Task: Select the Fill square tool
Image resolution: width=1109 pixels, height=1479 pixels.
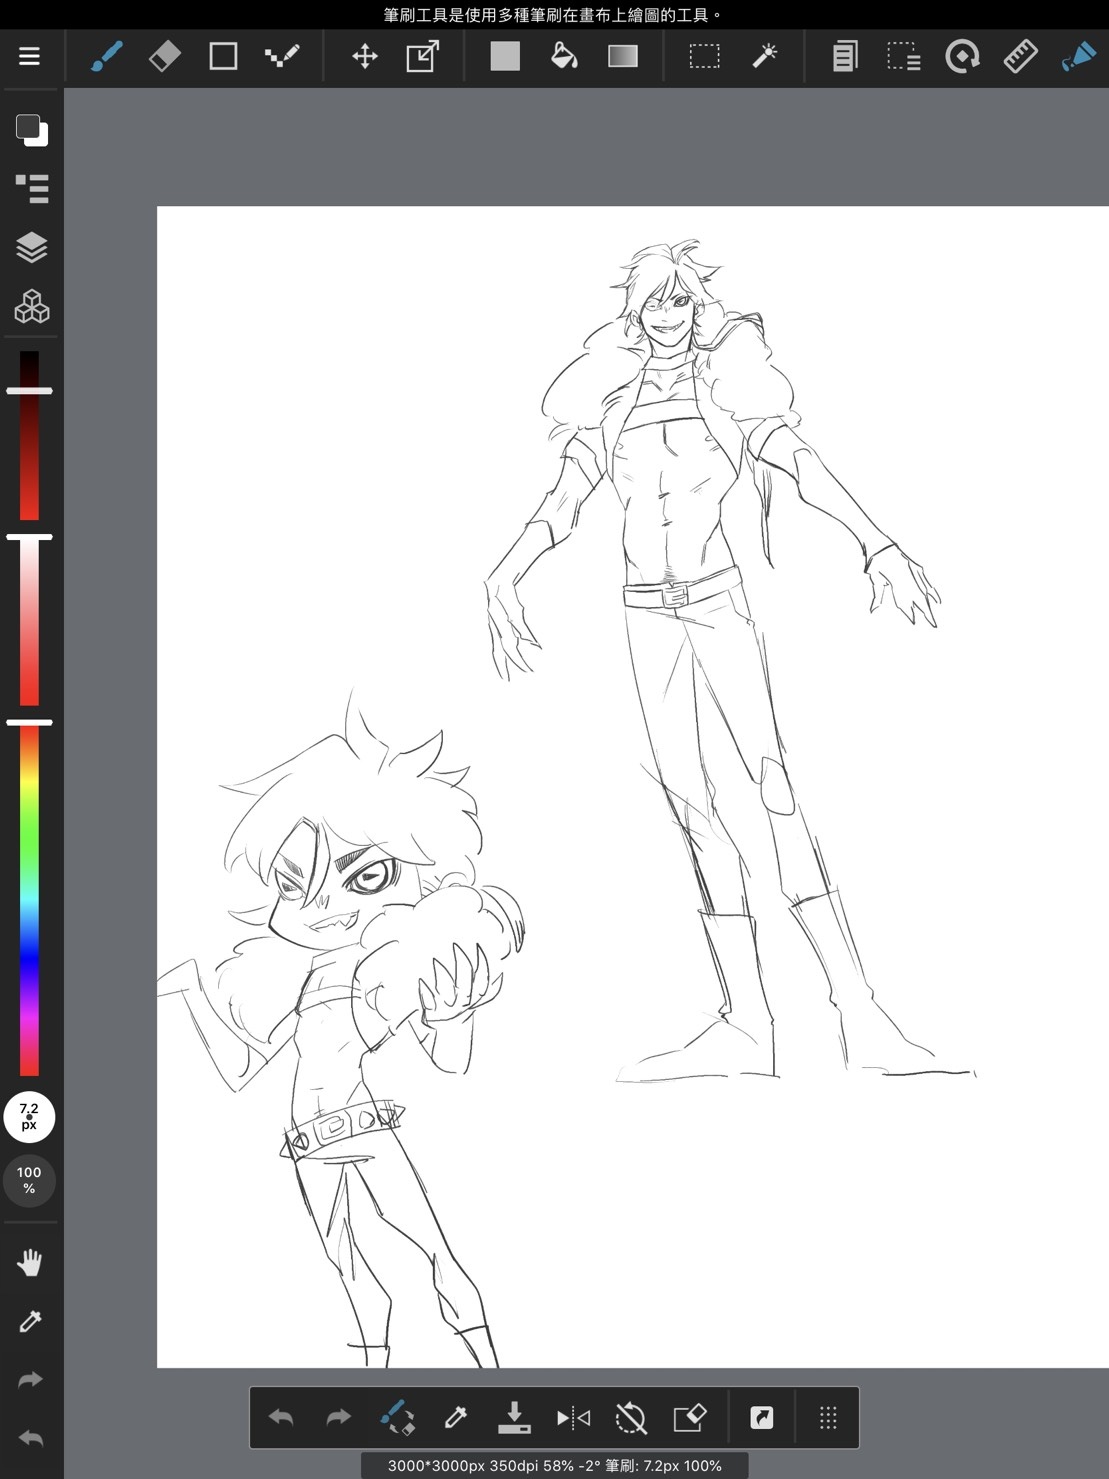Action: click(505, 56)
